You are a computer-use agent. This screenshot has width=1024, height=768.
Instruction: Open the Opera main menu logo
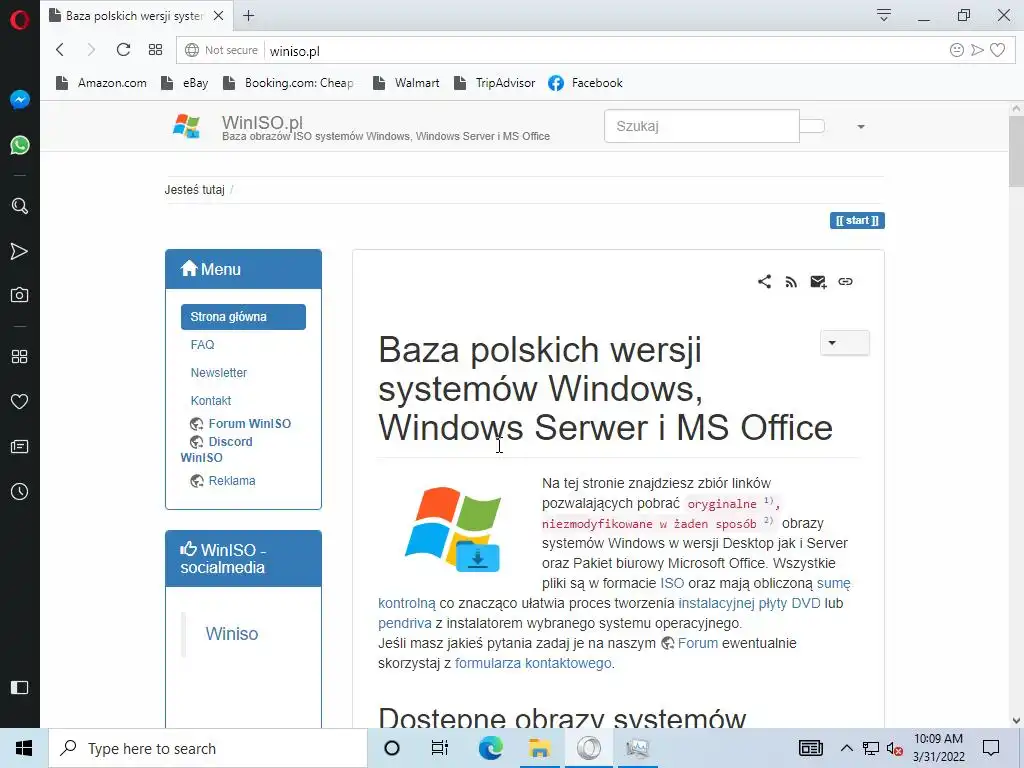click(20, 20)
